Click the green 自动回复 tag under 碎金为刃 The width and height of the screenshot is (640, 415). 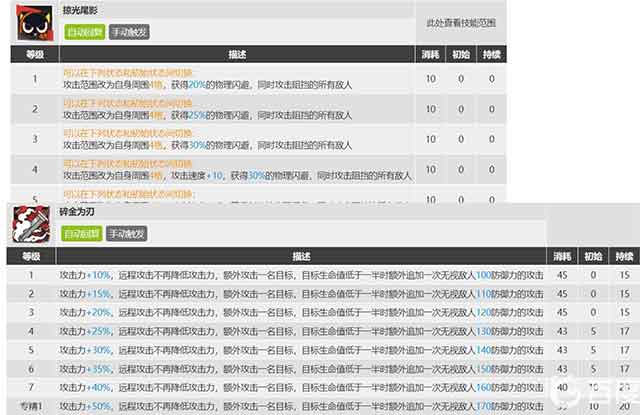[x=82, y=233]
